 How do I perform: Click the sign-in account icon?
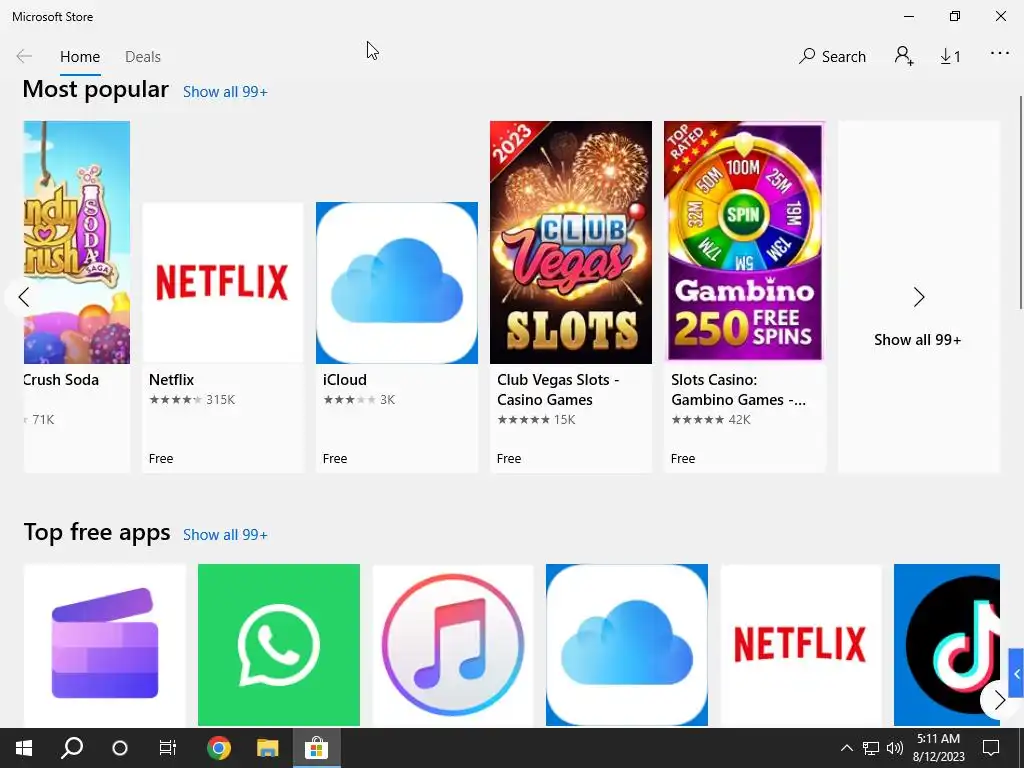point(904,56)
